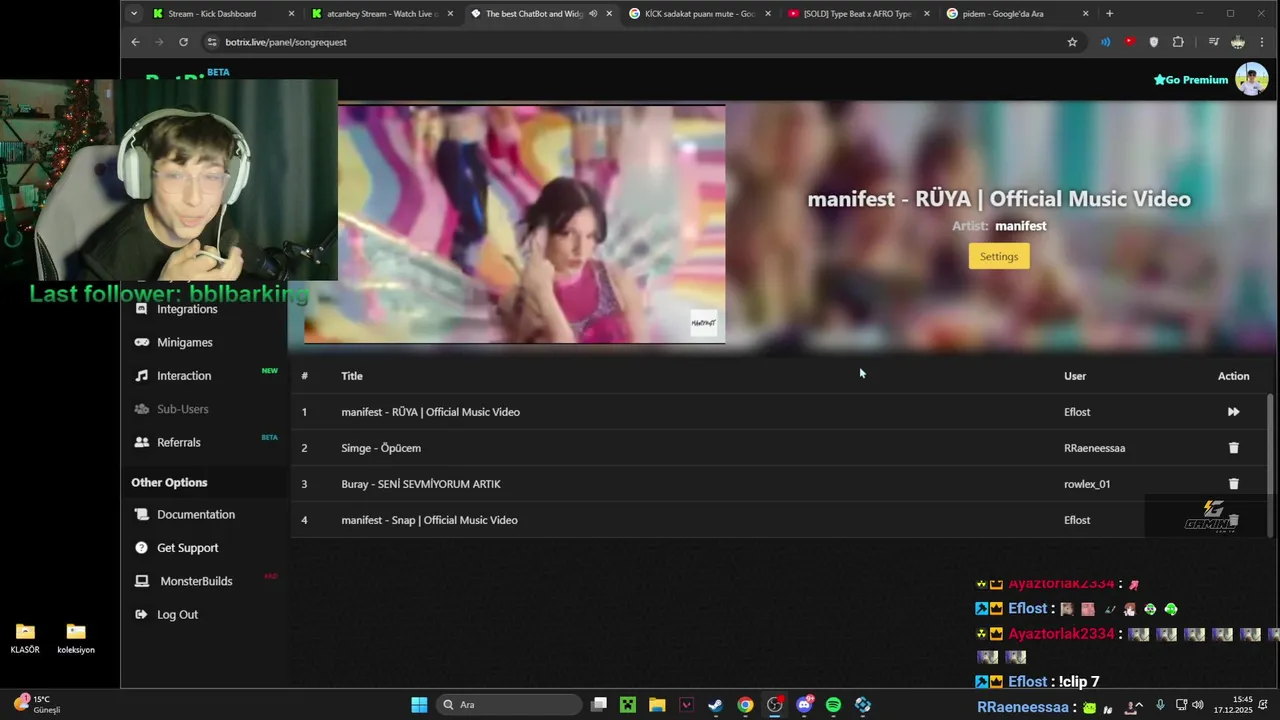The image size is (1280, 720).
Task: Click the Integrations icon in sidebar
Action: [141, 309]
